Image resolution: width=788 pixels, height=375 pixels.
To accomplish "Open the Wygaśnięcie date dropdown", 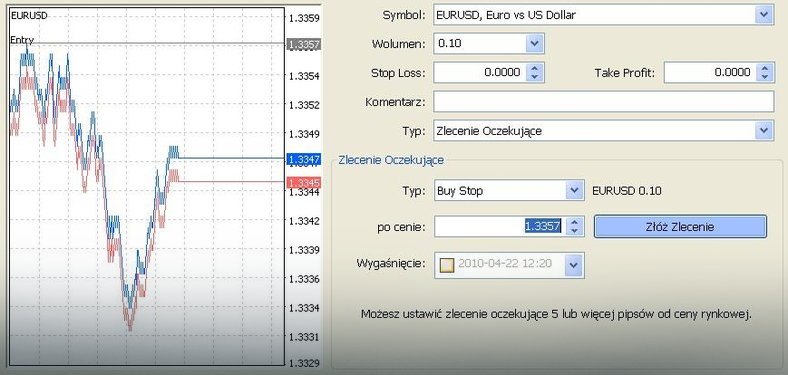I will click(574, 264).
